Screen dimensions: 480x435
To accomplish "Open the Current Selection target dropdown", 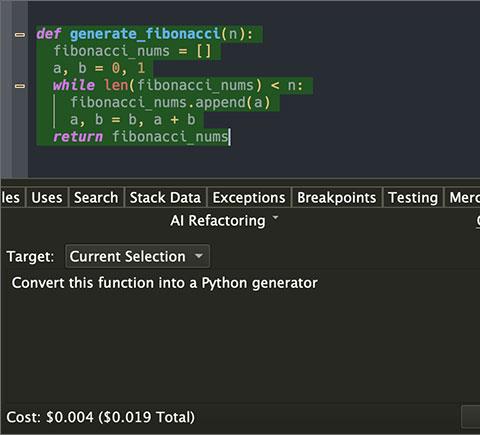I will [x=137, y=256].
